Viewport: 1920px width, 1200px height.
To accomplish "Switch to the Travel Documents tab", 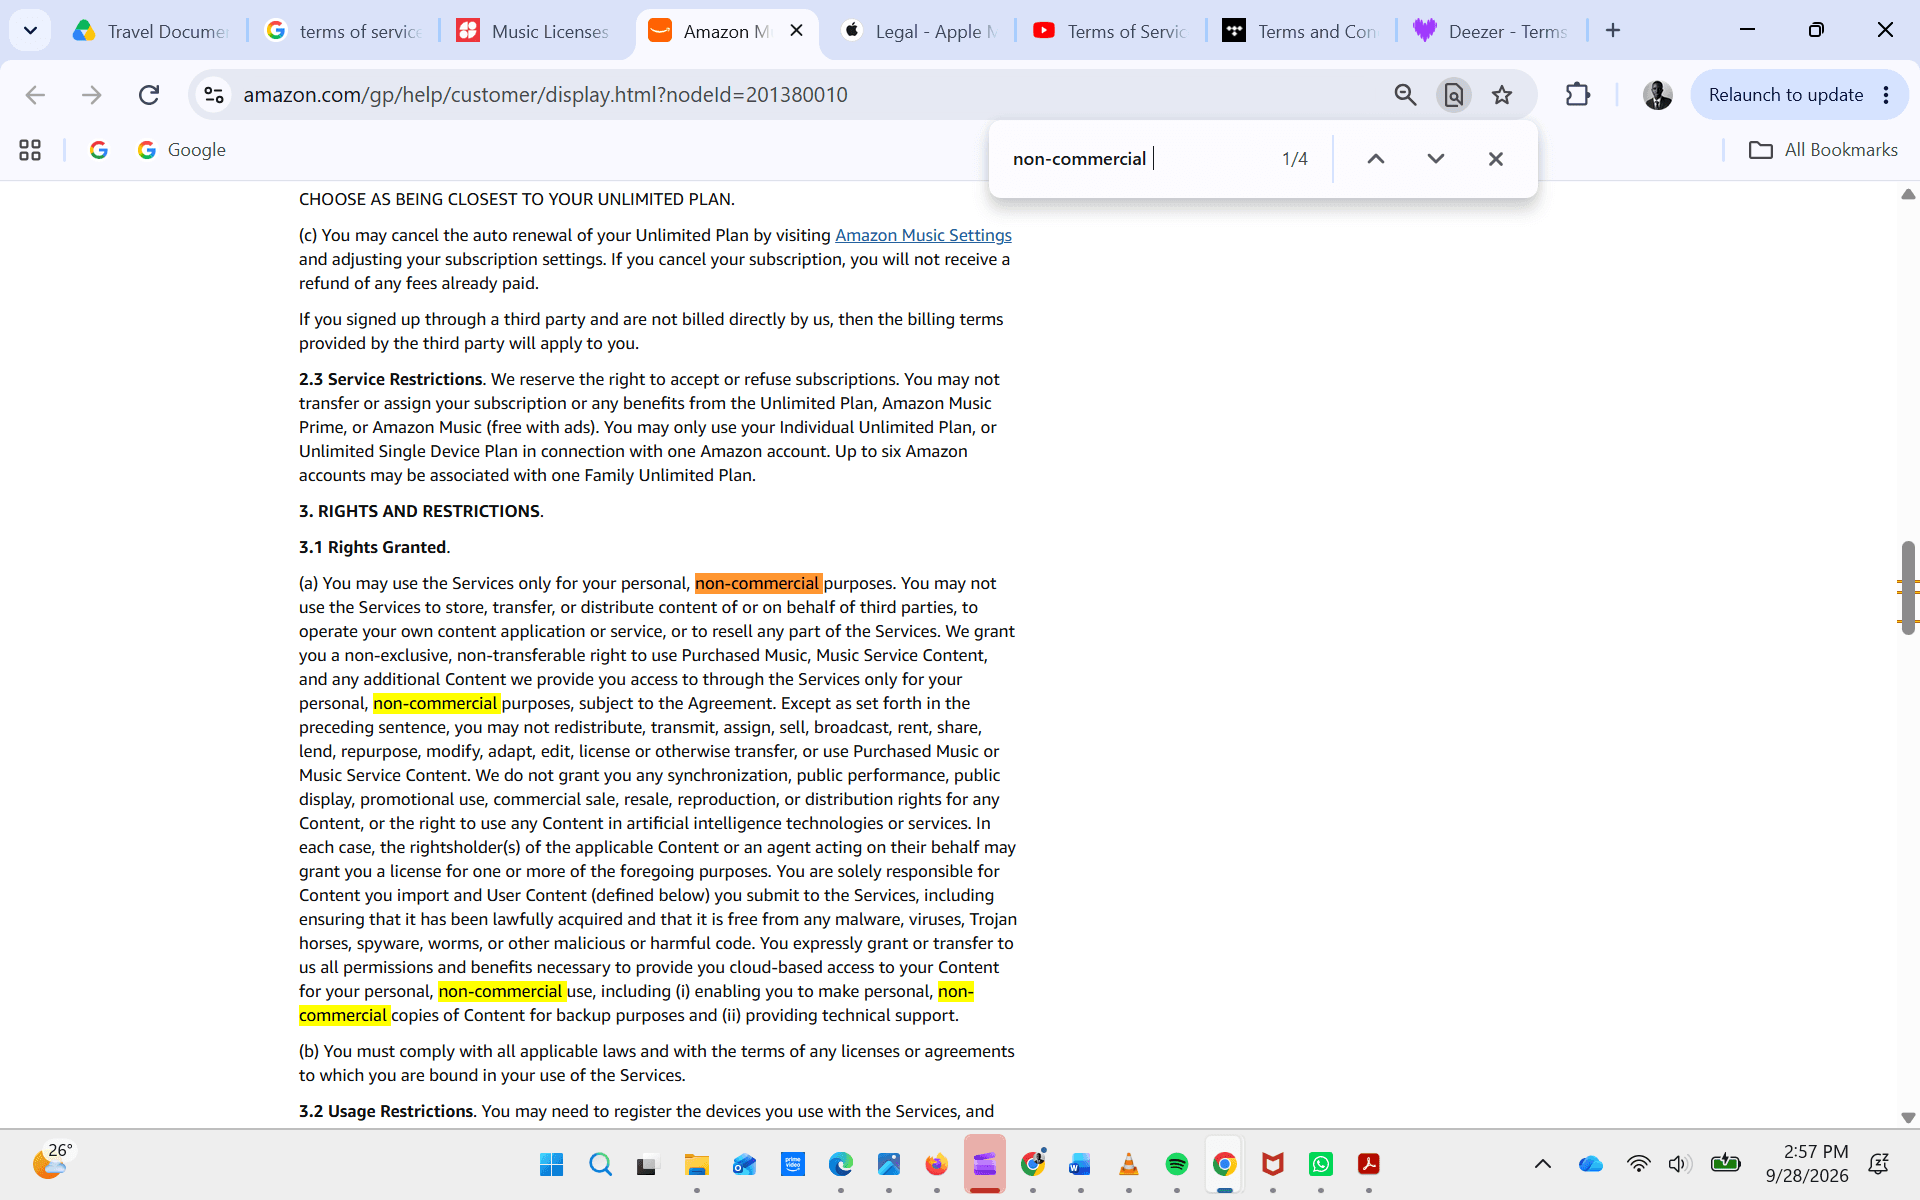I will (x=150, y=31).
